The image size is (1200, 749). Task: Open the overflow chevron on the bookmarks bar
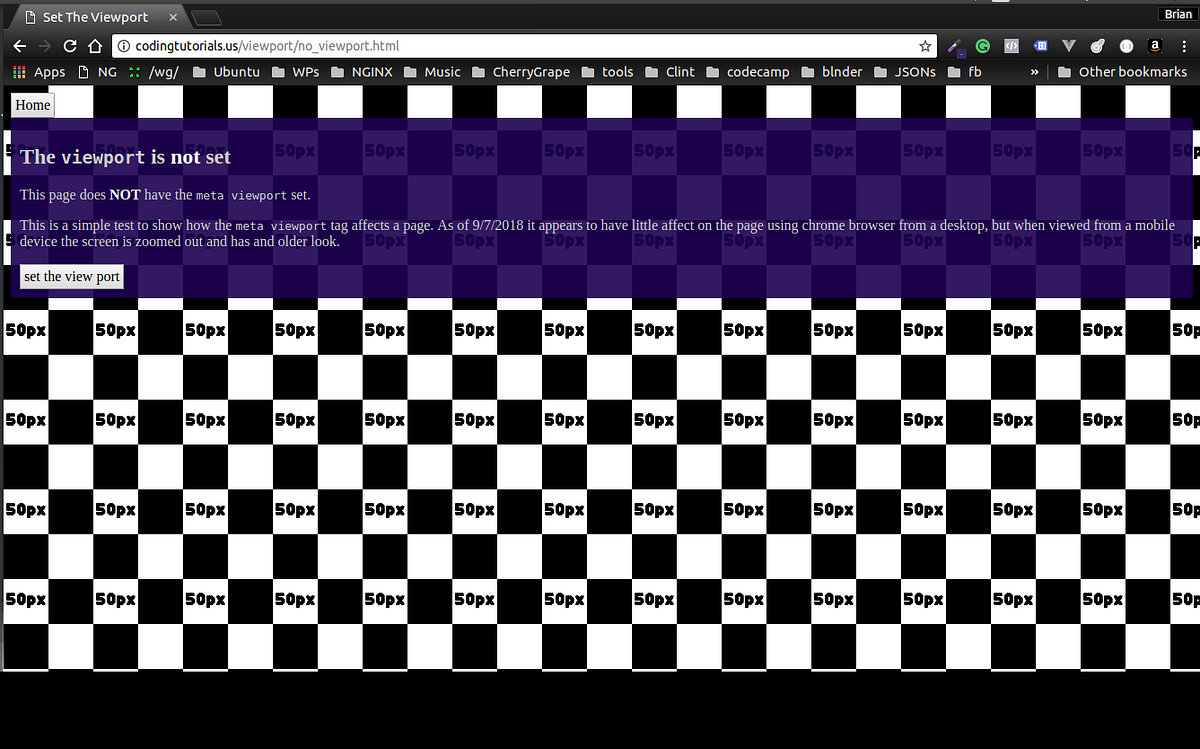(x=1034, y=71)
